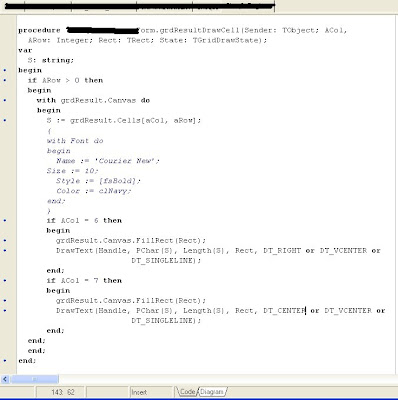Click the 'S: string;' declaration
The image size is (398, 400).
[51, 60]
